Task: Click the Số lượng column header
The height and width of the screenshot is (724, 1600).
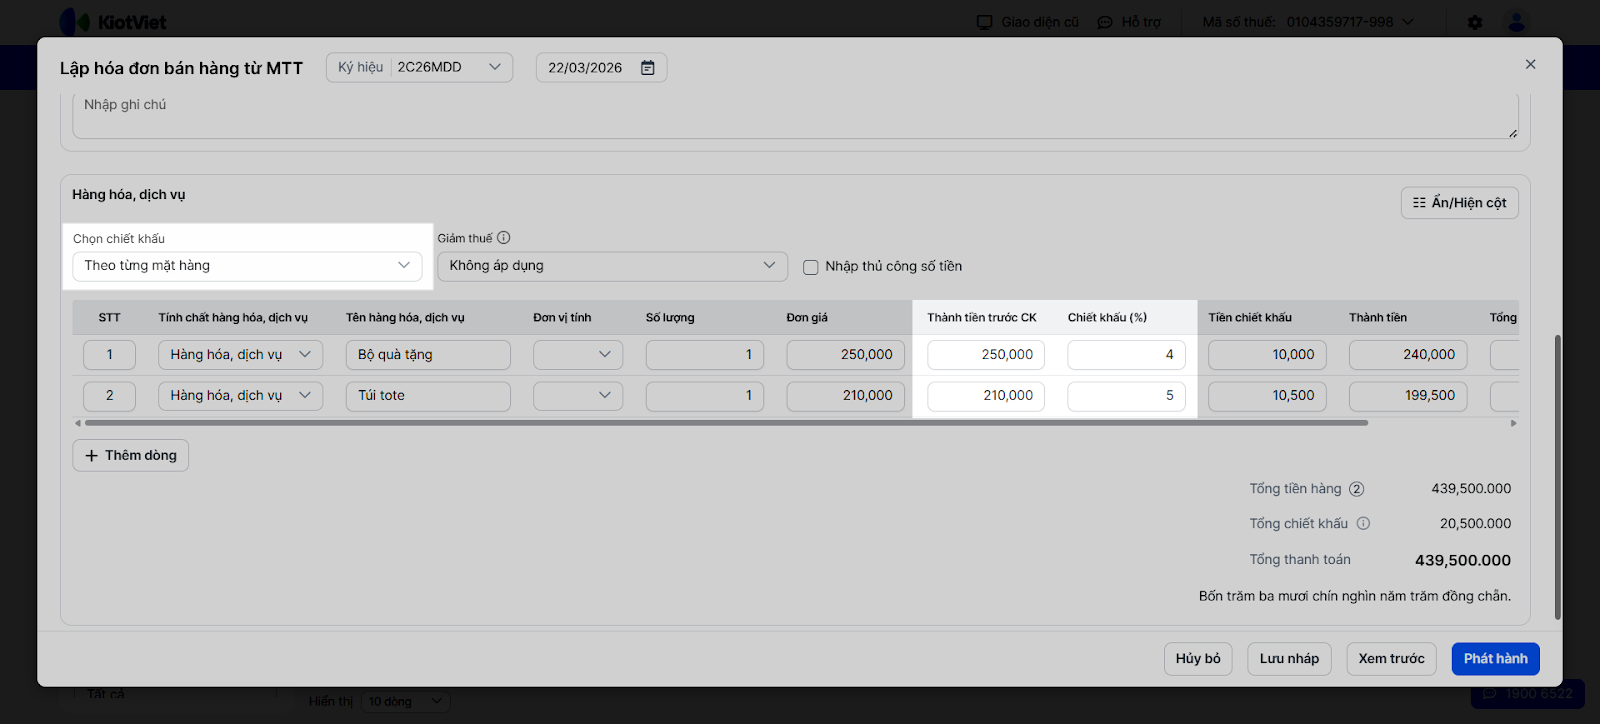Action: (670, 318)
